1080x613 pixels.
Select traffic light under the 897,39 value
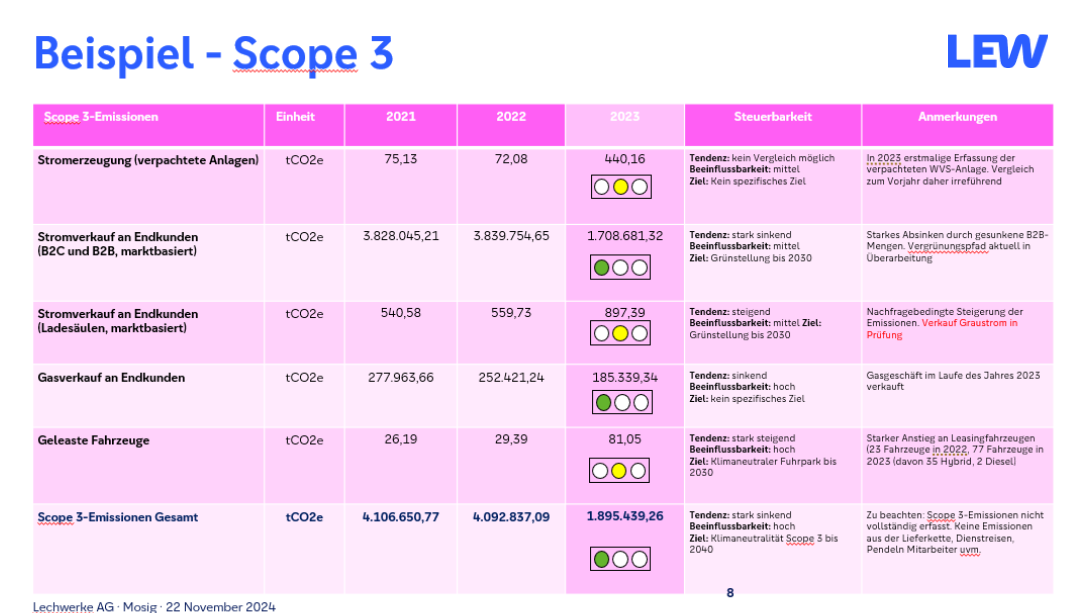pos(621,333)
